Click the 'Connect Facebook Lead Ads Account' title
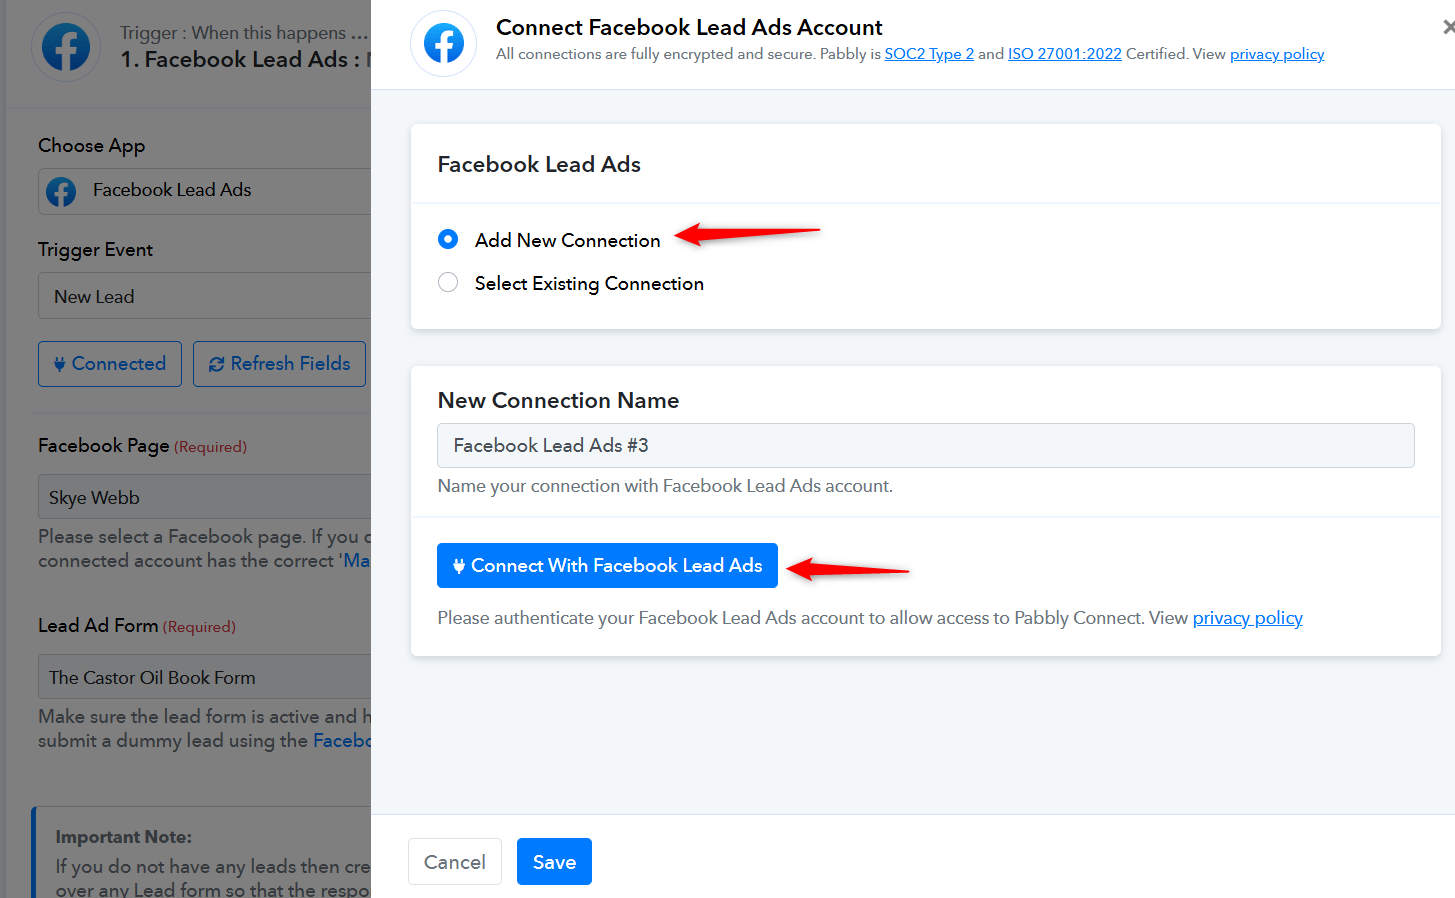1455x898 pixels. [x=689, y=27]
